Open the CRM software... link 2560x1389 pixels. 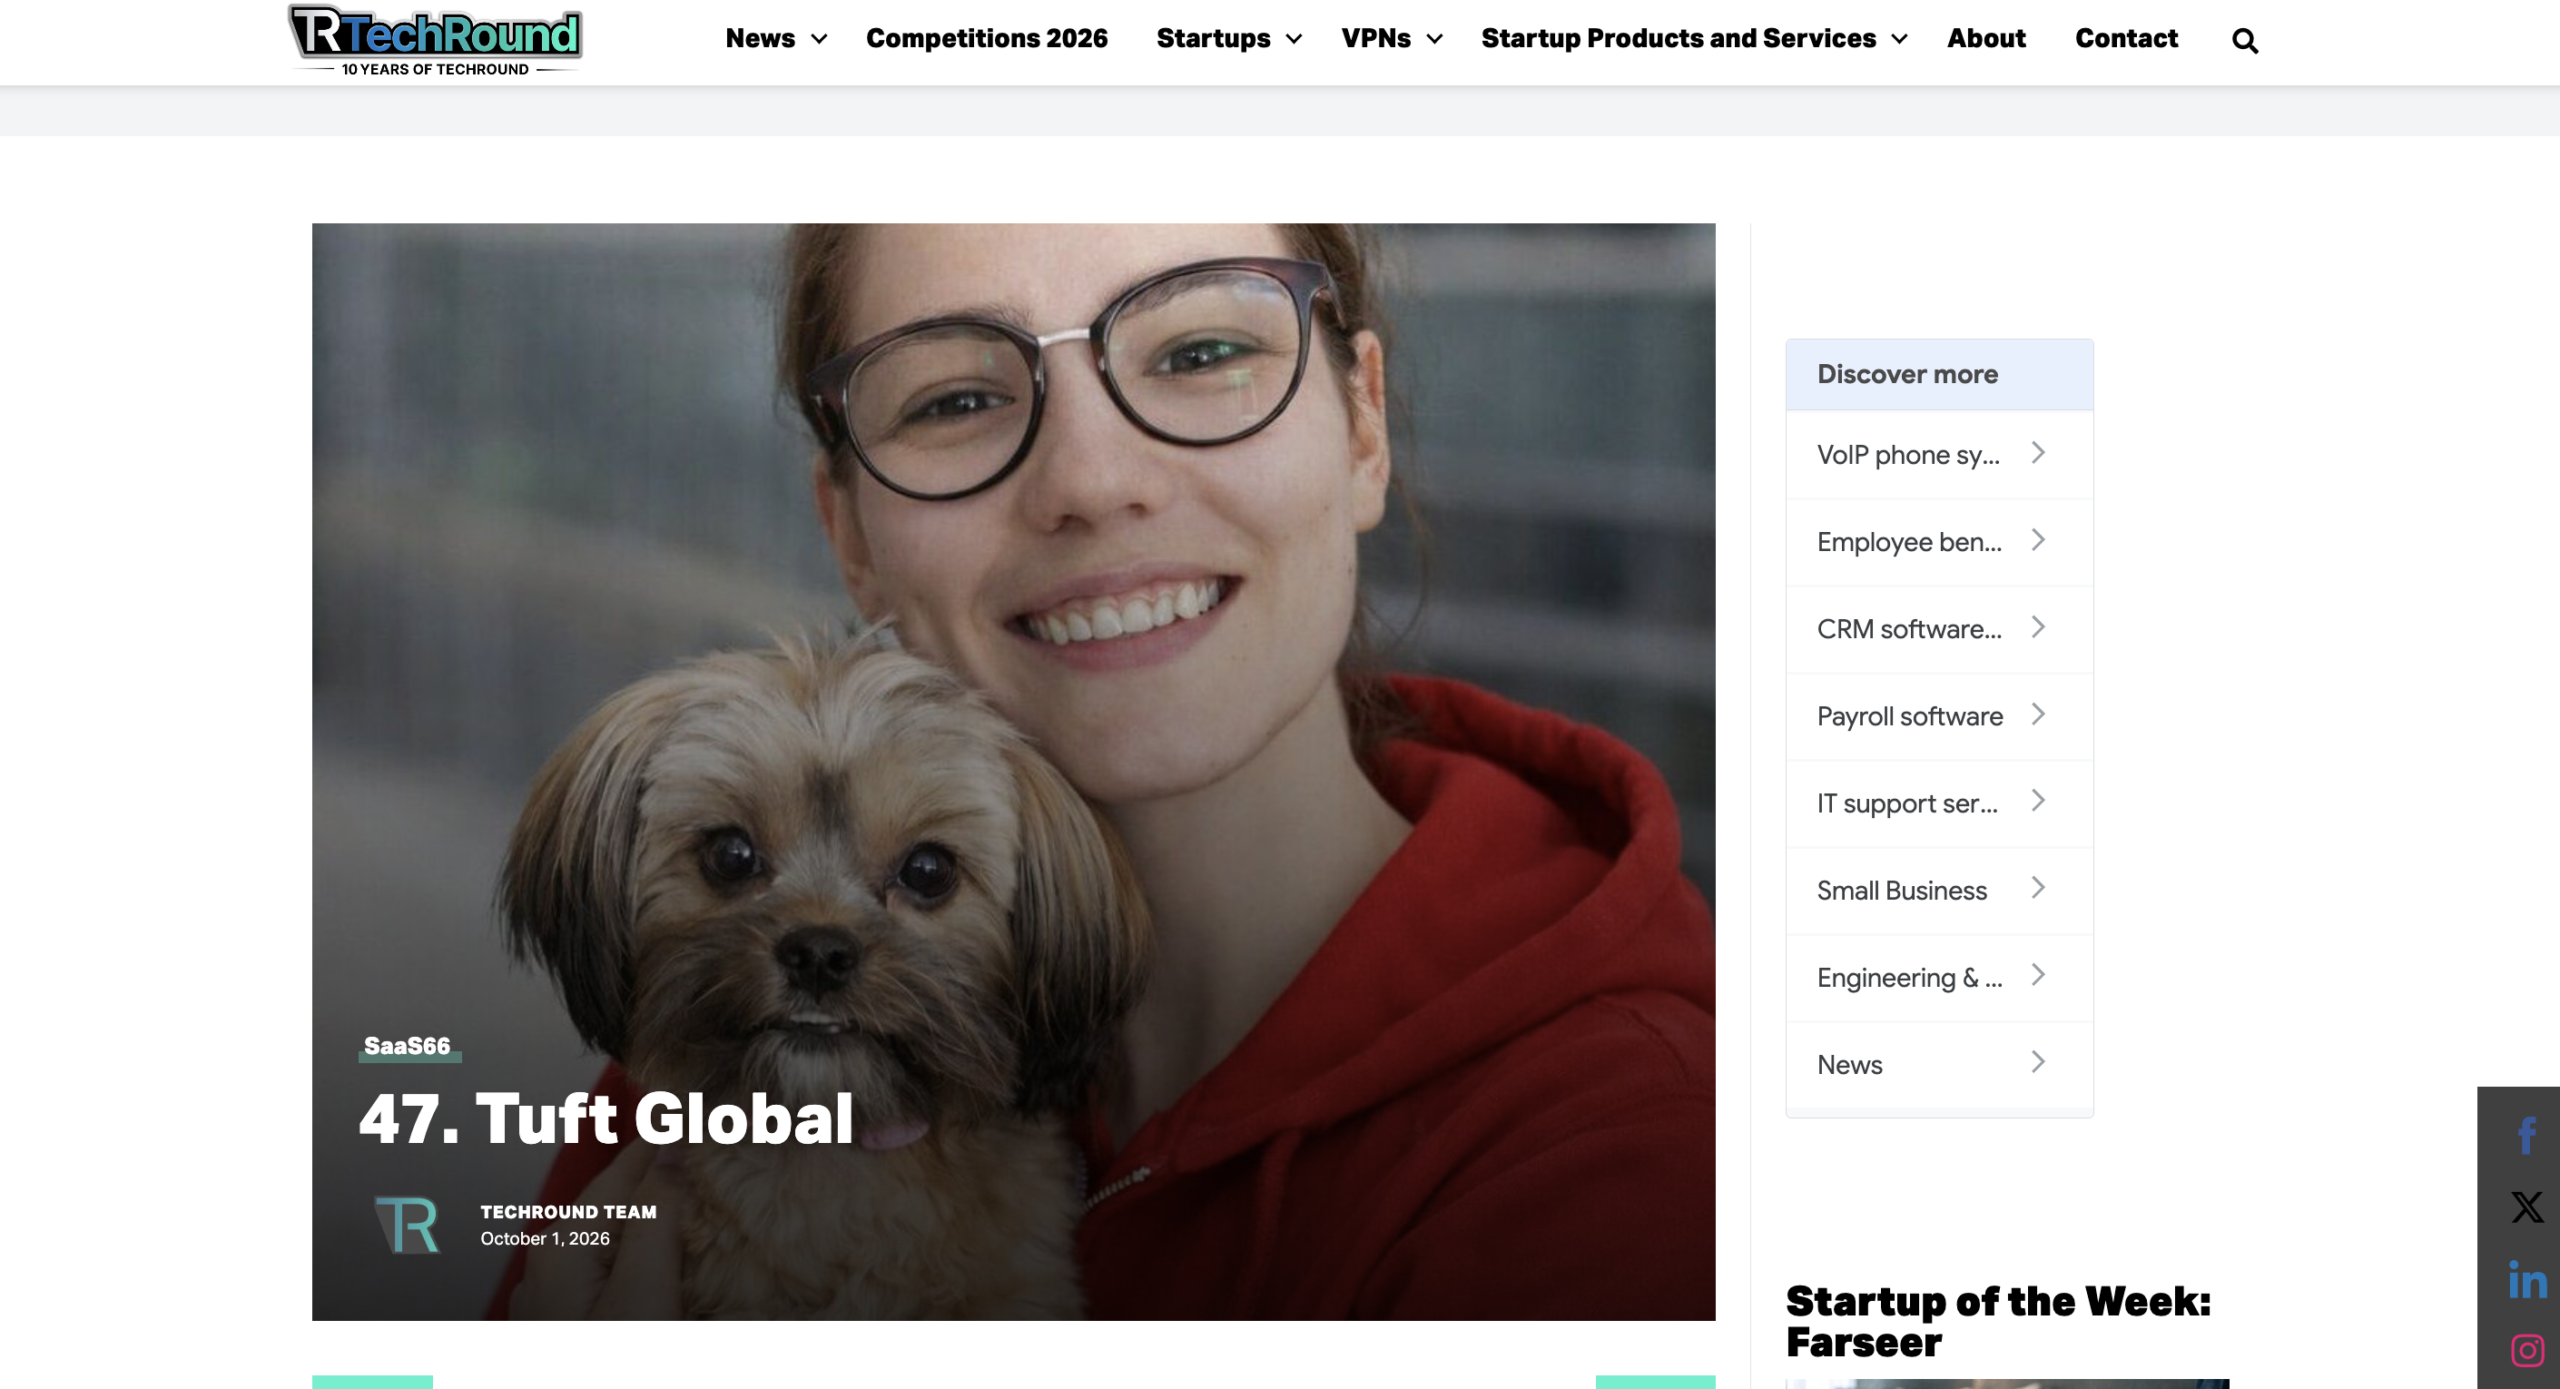click(x=1909, y=629)
